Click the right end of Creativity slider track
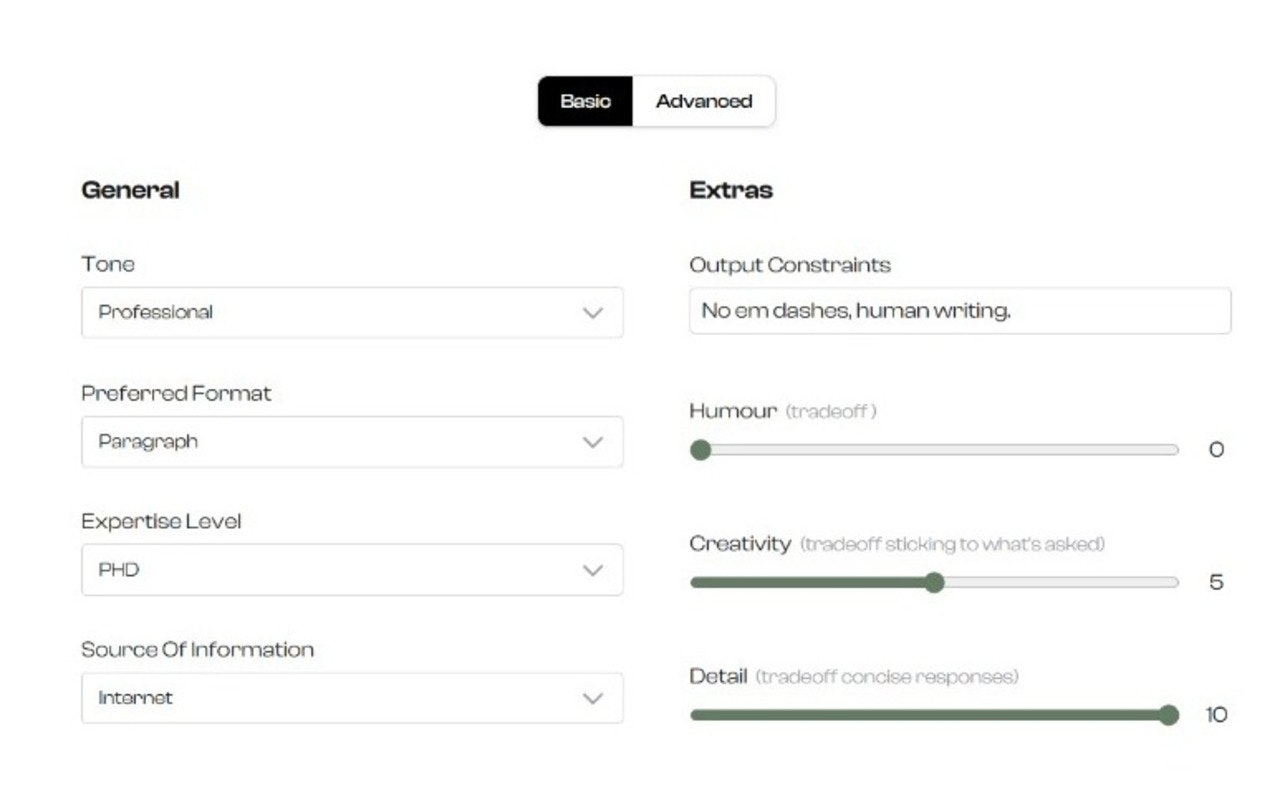 click(1175, 583)
